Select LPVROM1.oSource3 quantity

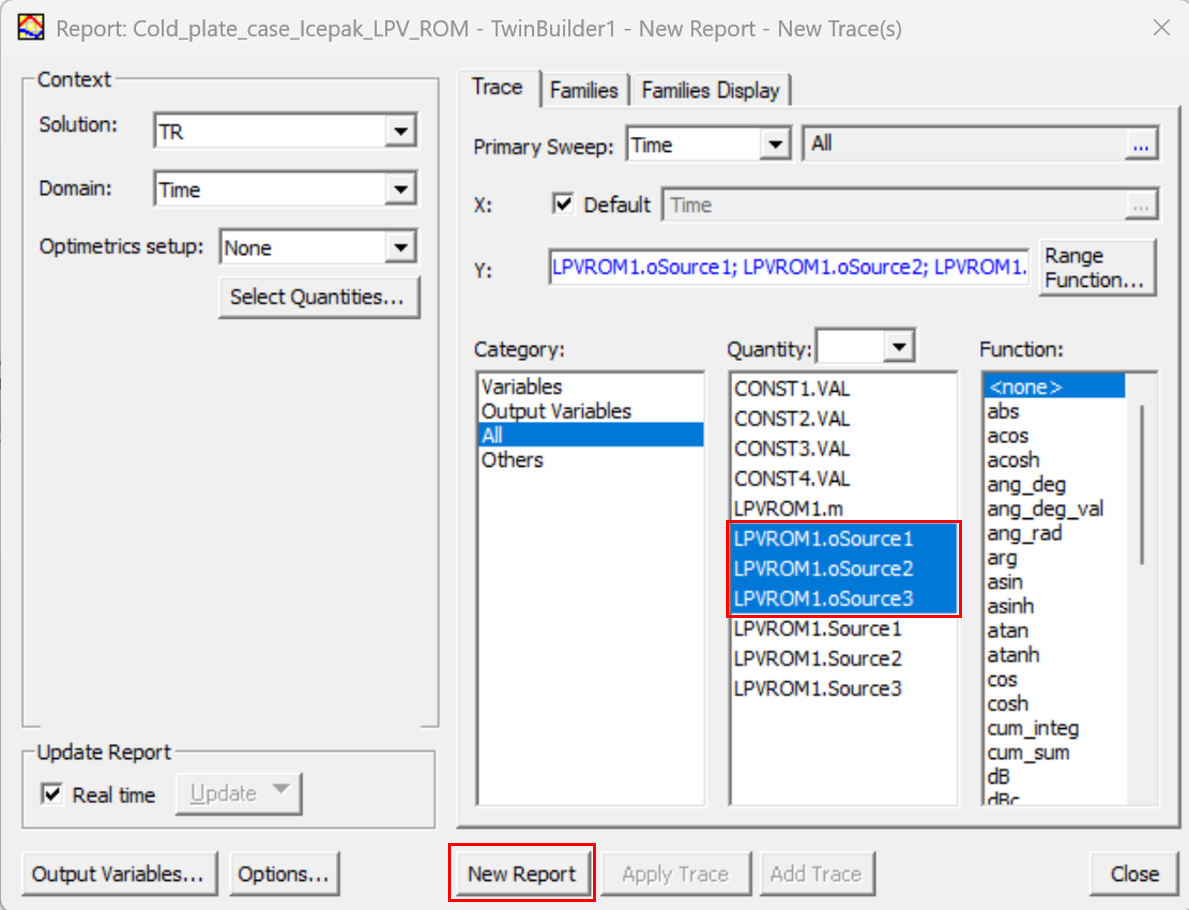[843, 598]
